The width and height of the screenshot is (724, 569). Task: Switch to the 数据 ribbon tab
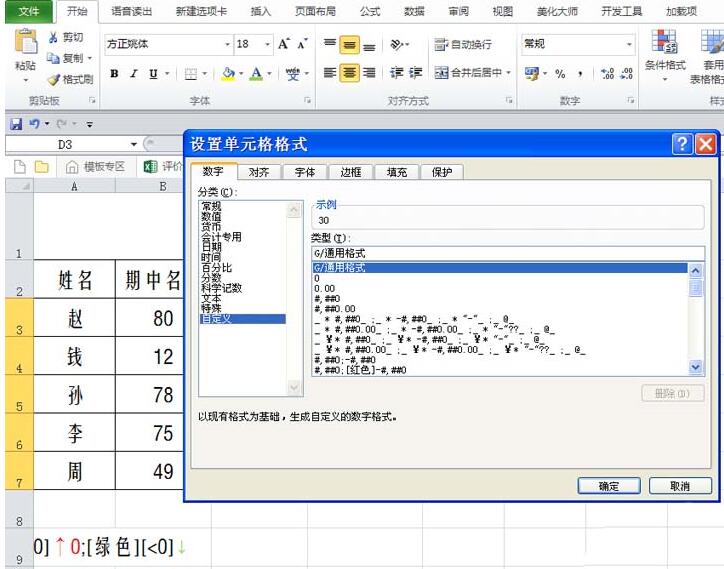[414, 11]
